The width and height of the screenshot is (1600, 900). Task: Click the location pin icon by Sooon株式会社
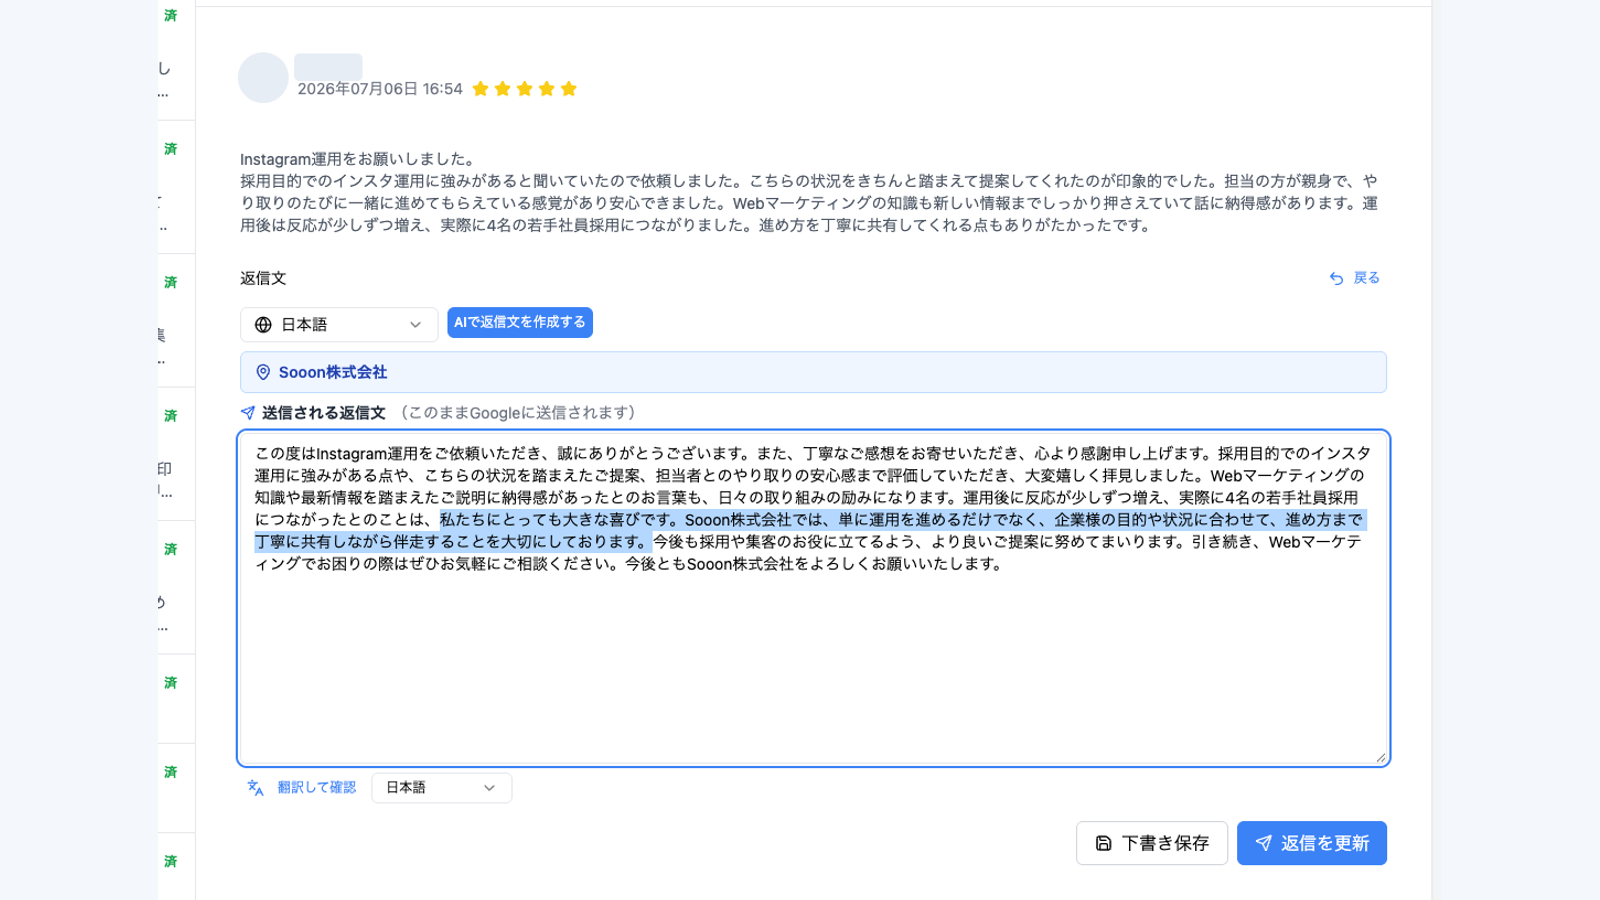(263, 372)
